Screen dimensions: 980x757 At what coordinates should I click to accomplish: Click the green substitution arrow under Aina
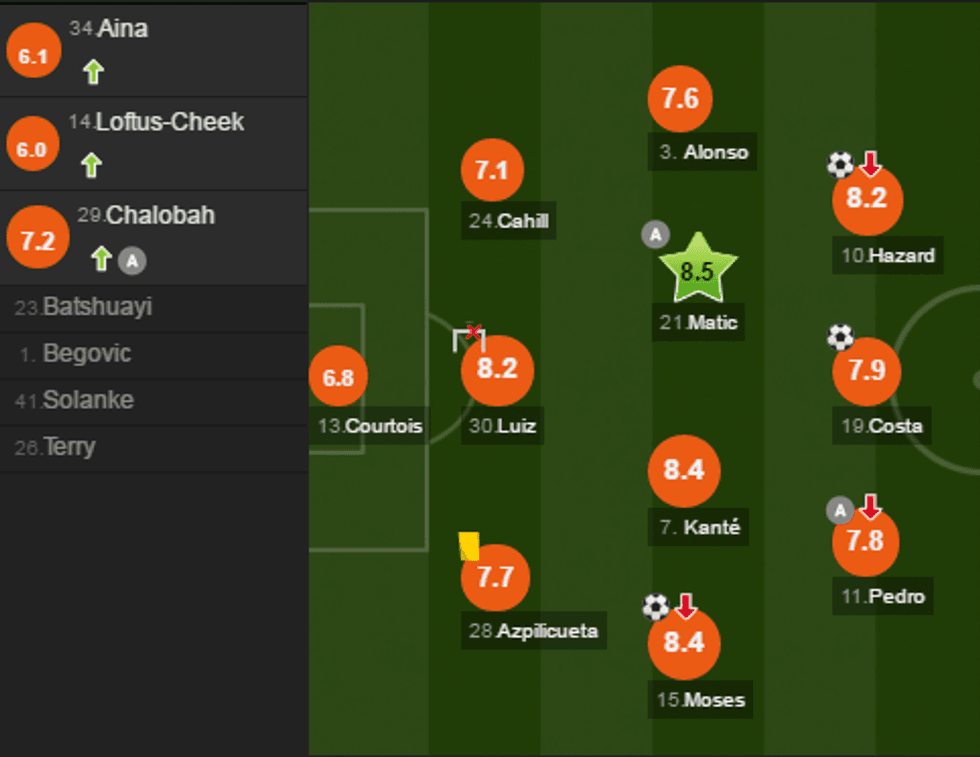point(92,73)
